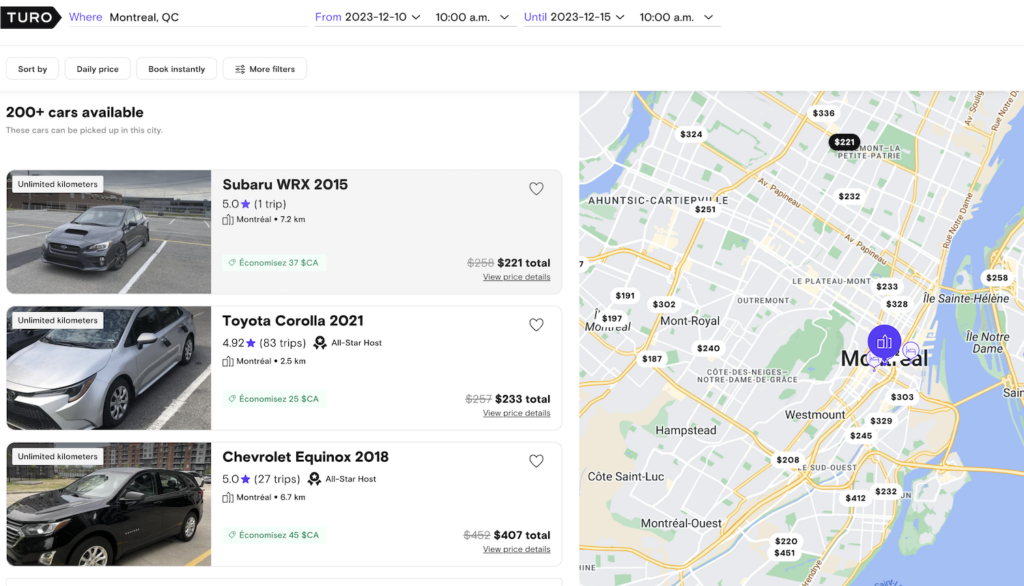1024x586 pixels.
Task: Toggle favorite heart on Toyota Corolla 2021
Action: (x=536, y=325)
